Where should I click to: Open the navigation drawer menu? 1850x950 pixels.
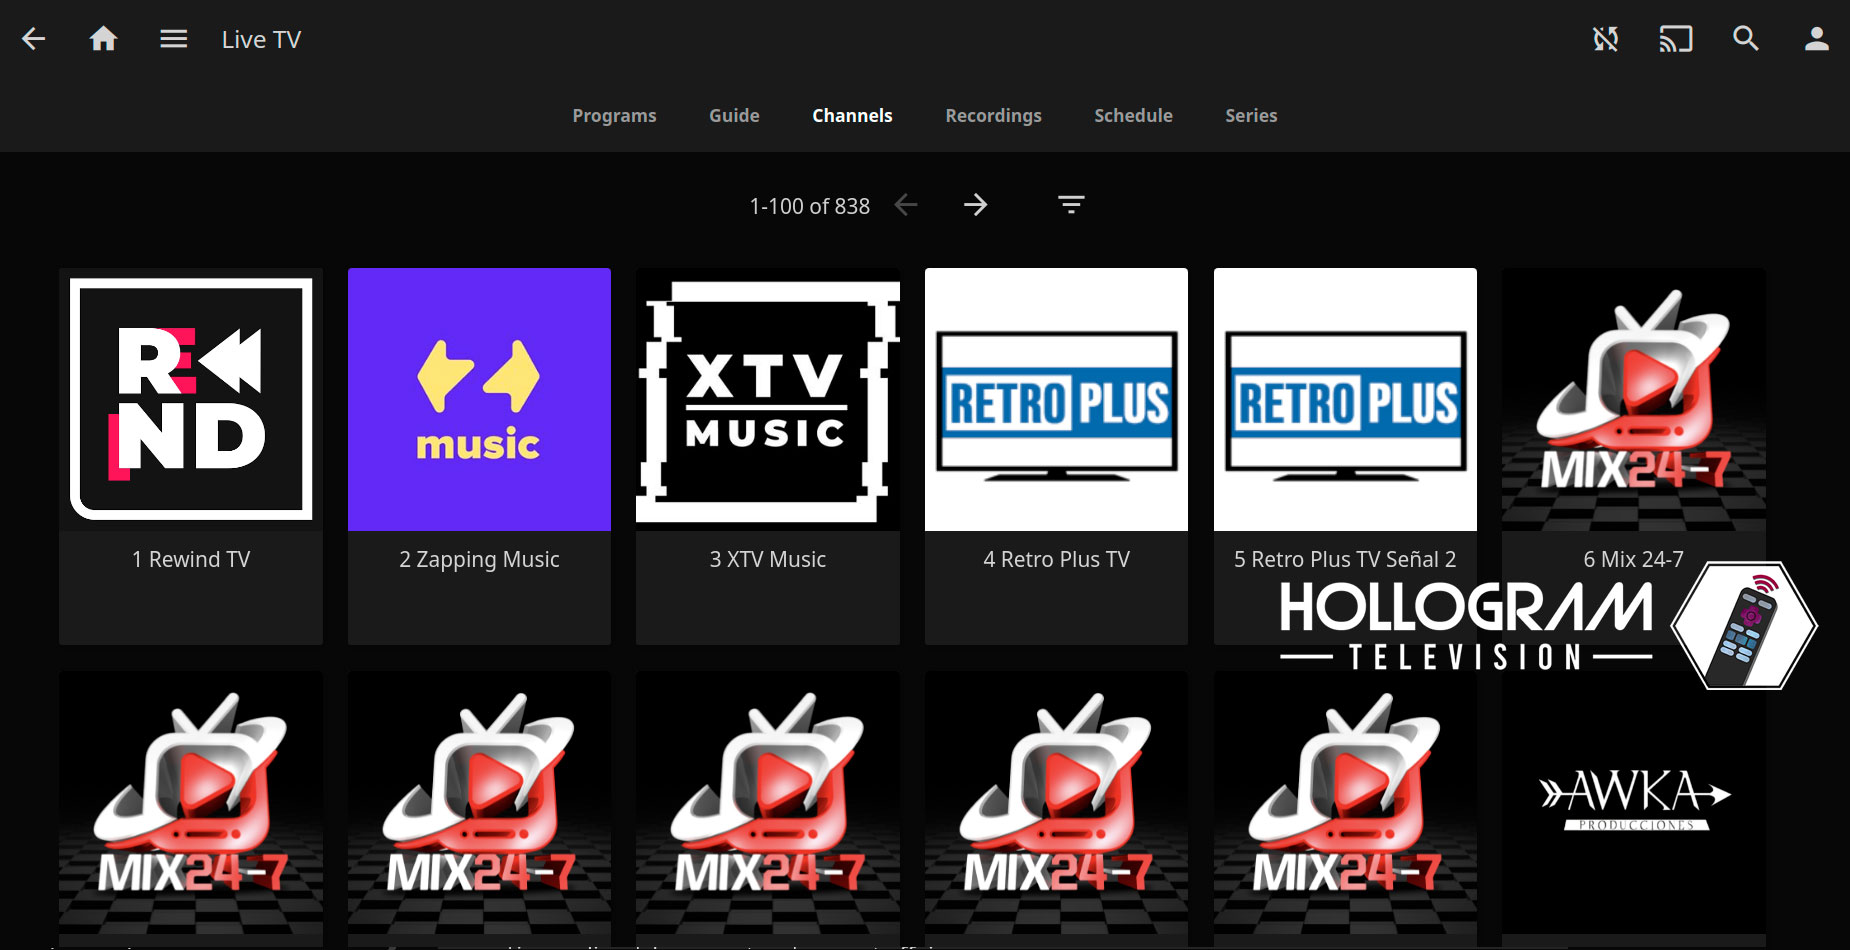click(172, 38)
